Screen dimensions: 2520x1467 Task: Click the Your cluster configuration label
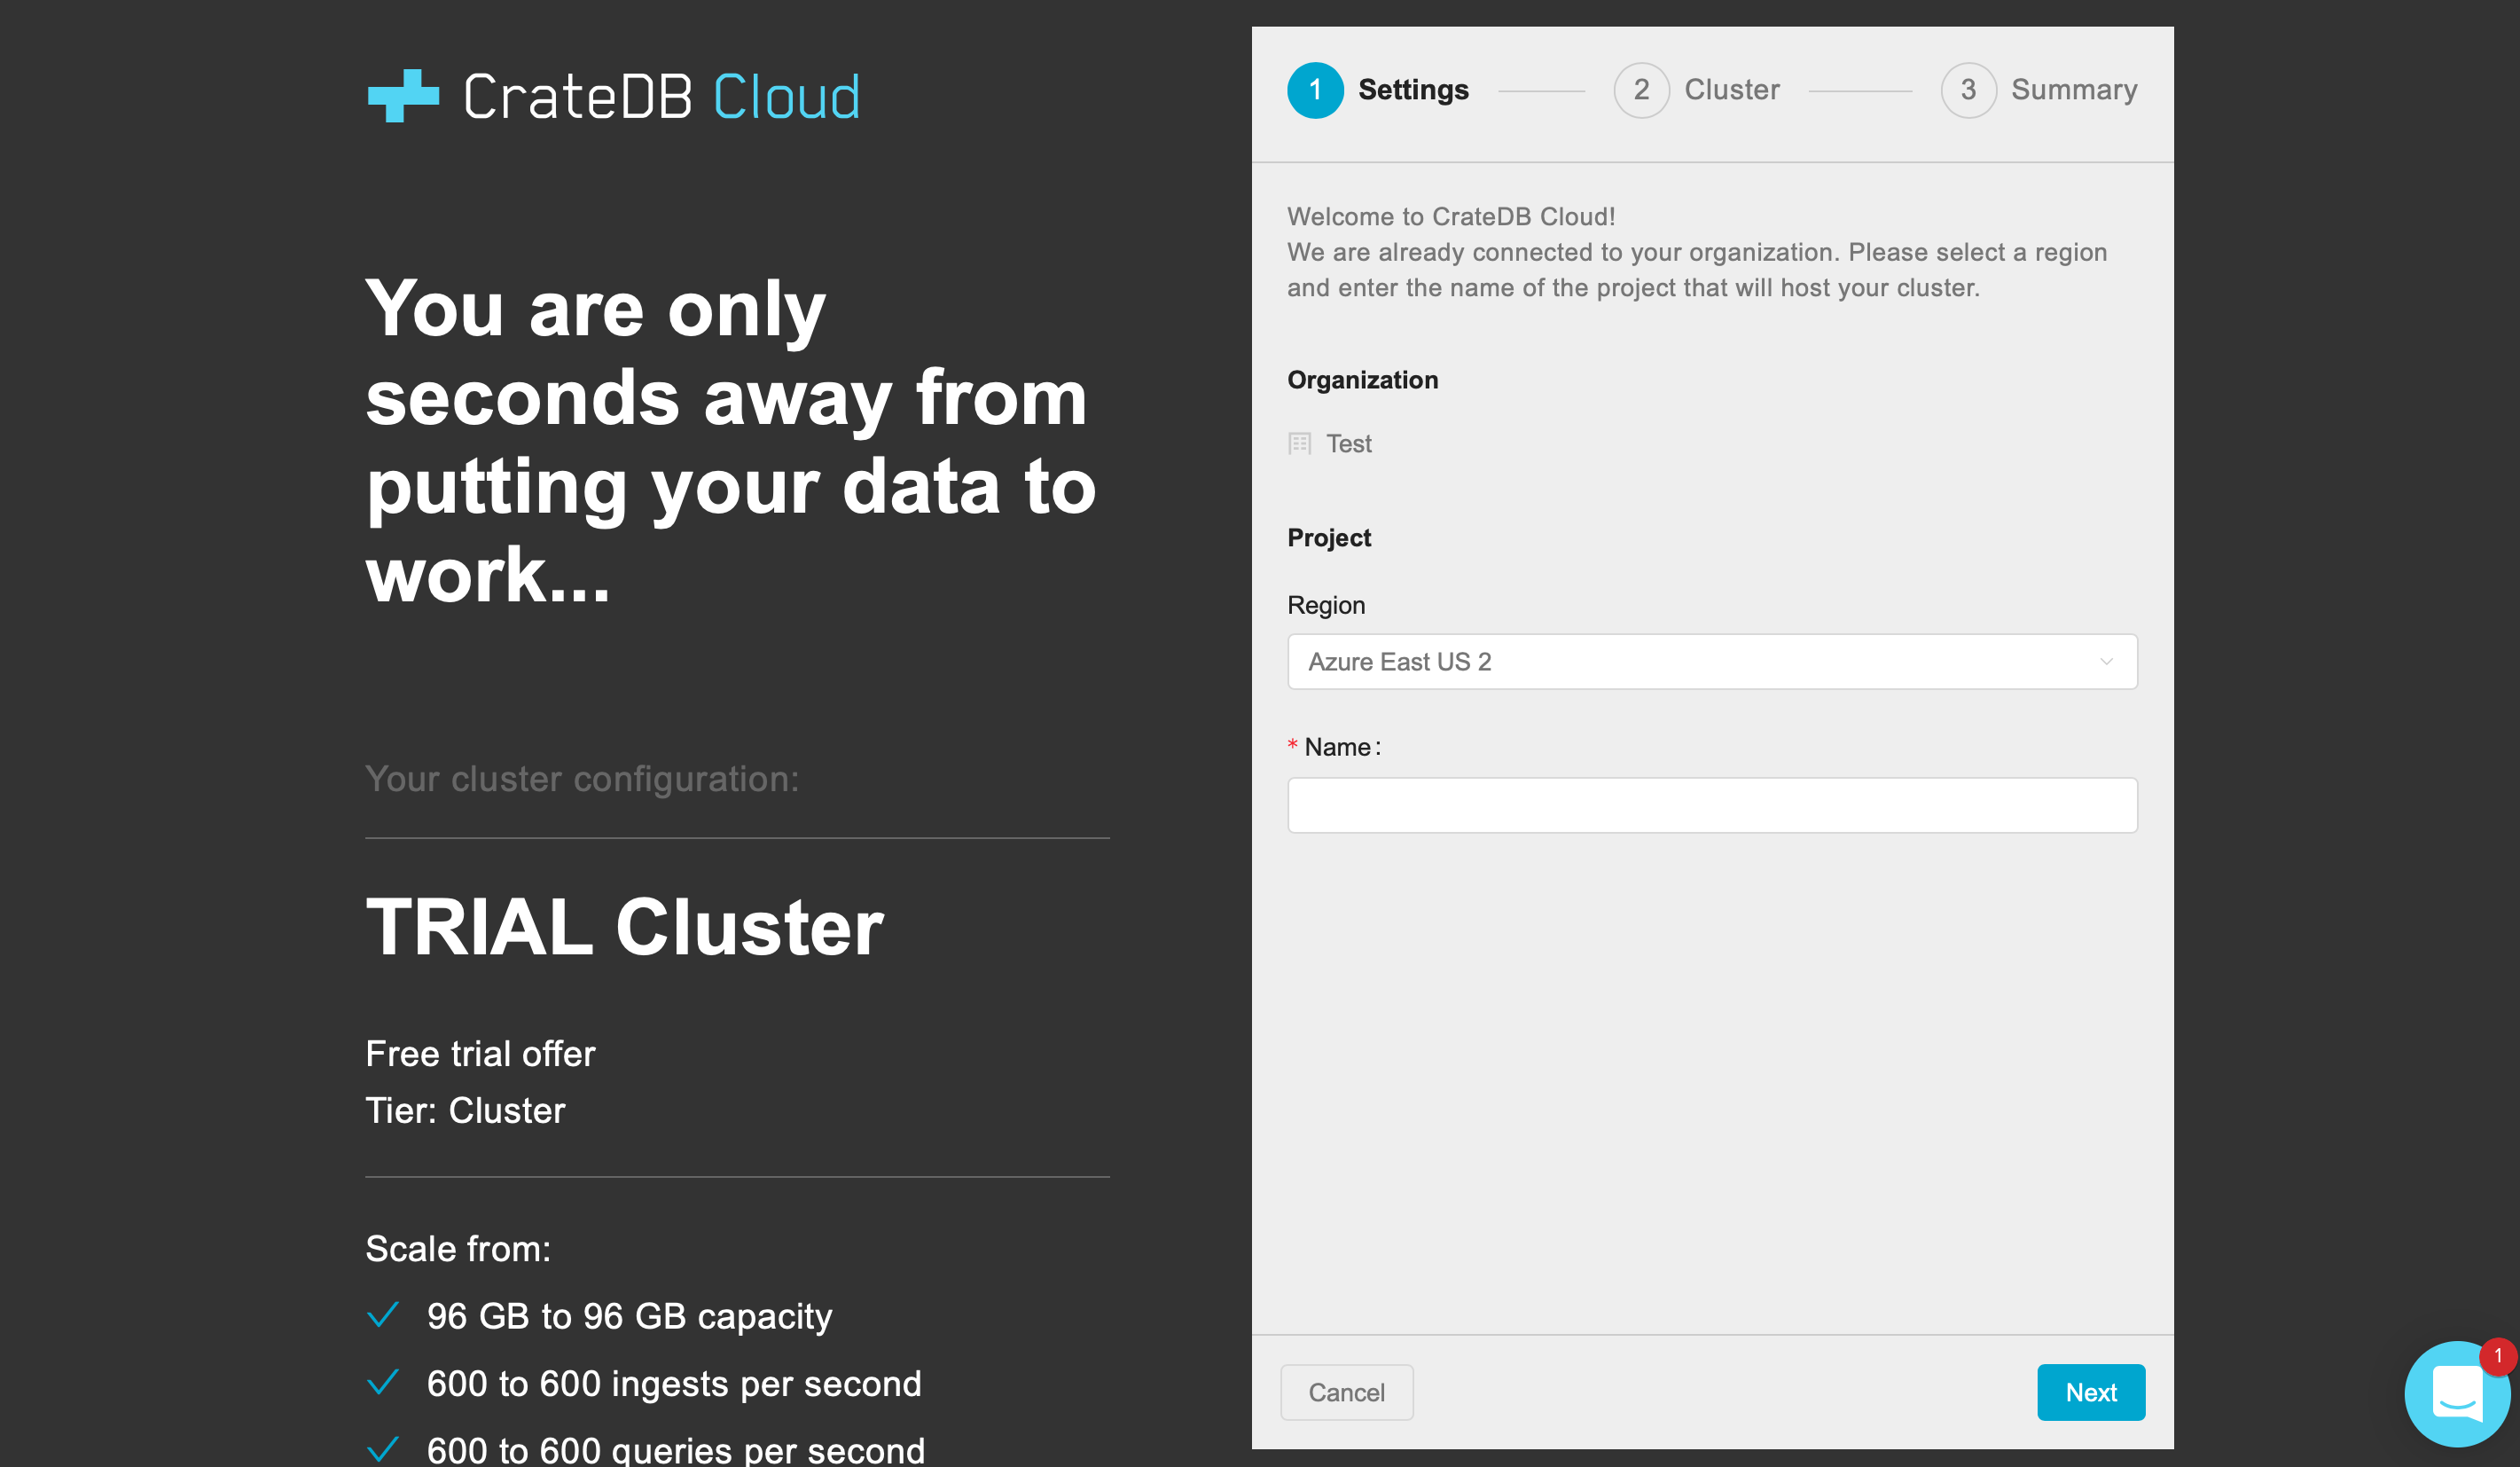[x=582, y=779]
